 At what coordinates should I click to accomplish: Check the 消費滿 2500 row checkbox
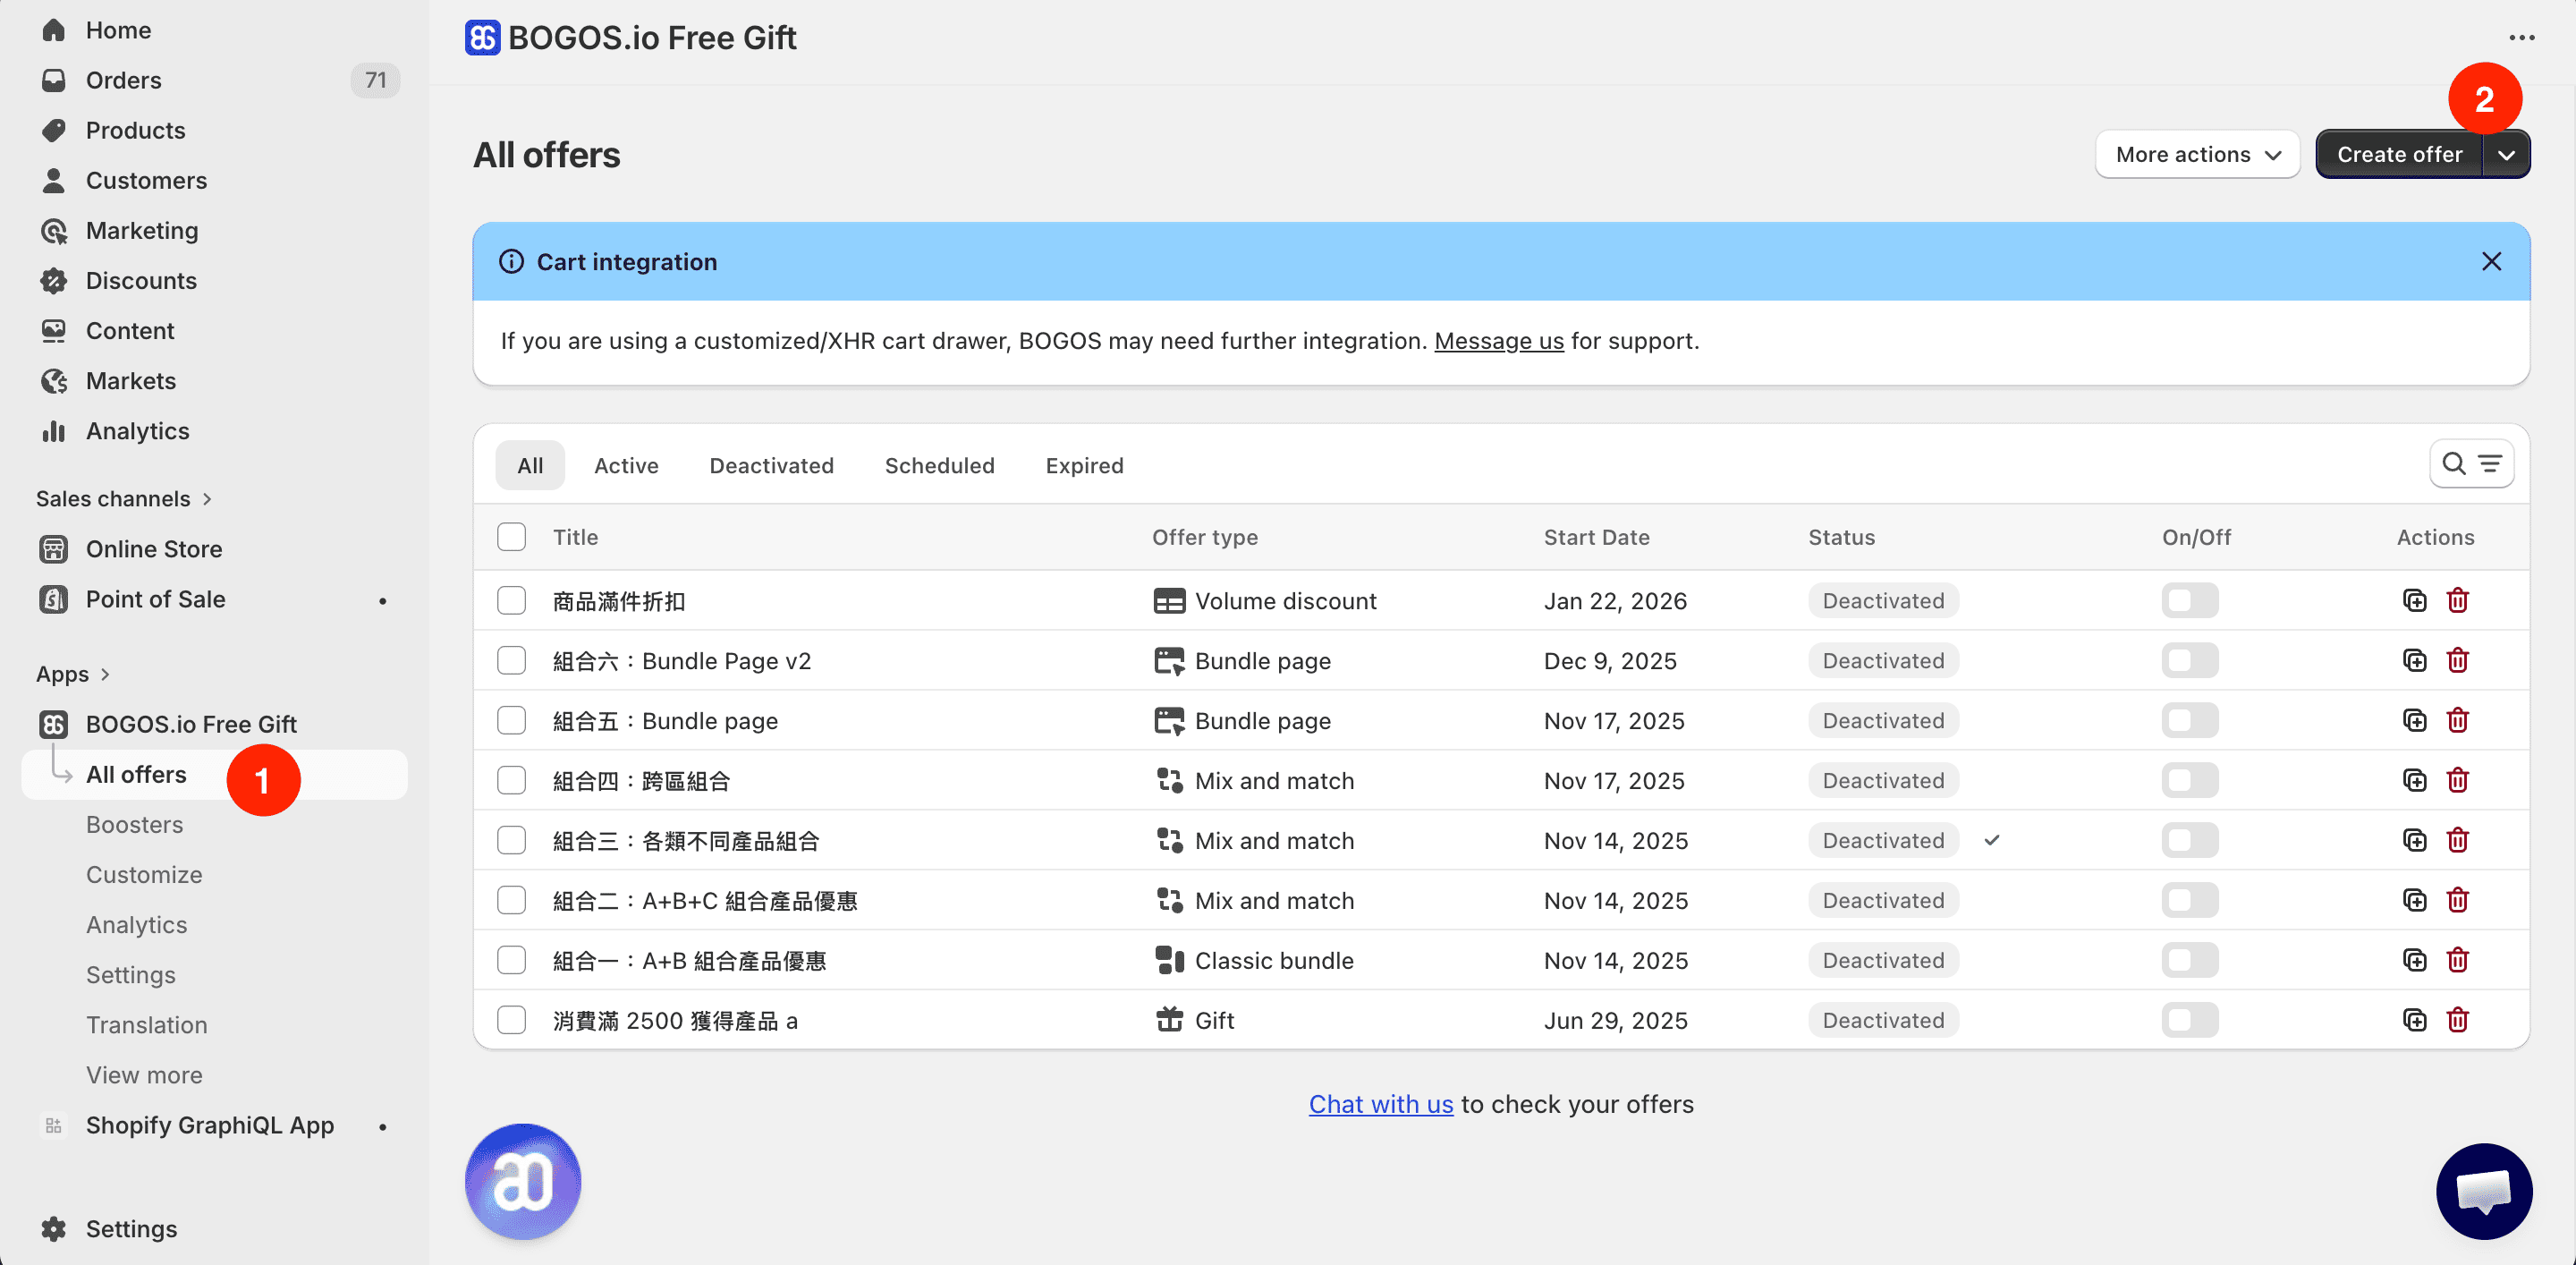coord(511,1020)
